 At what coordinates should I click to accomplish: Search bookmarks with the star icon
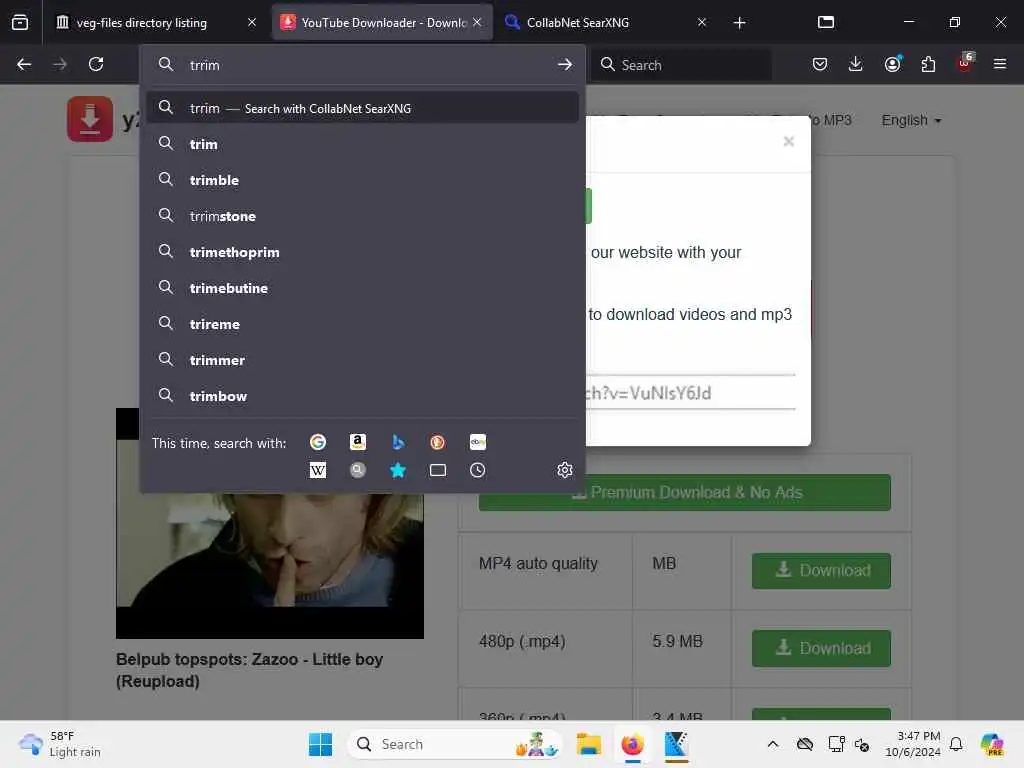pos(398,470)
